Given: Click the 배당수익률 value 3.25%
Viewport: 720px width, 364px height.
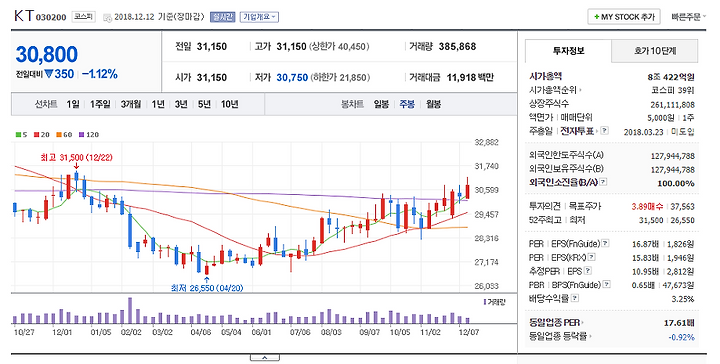Looking at the screenshot, I should click(x=683, y=299).
